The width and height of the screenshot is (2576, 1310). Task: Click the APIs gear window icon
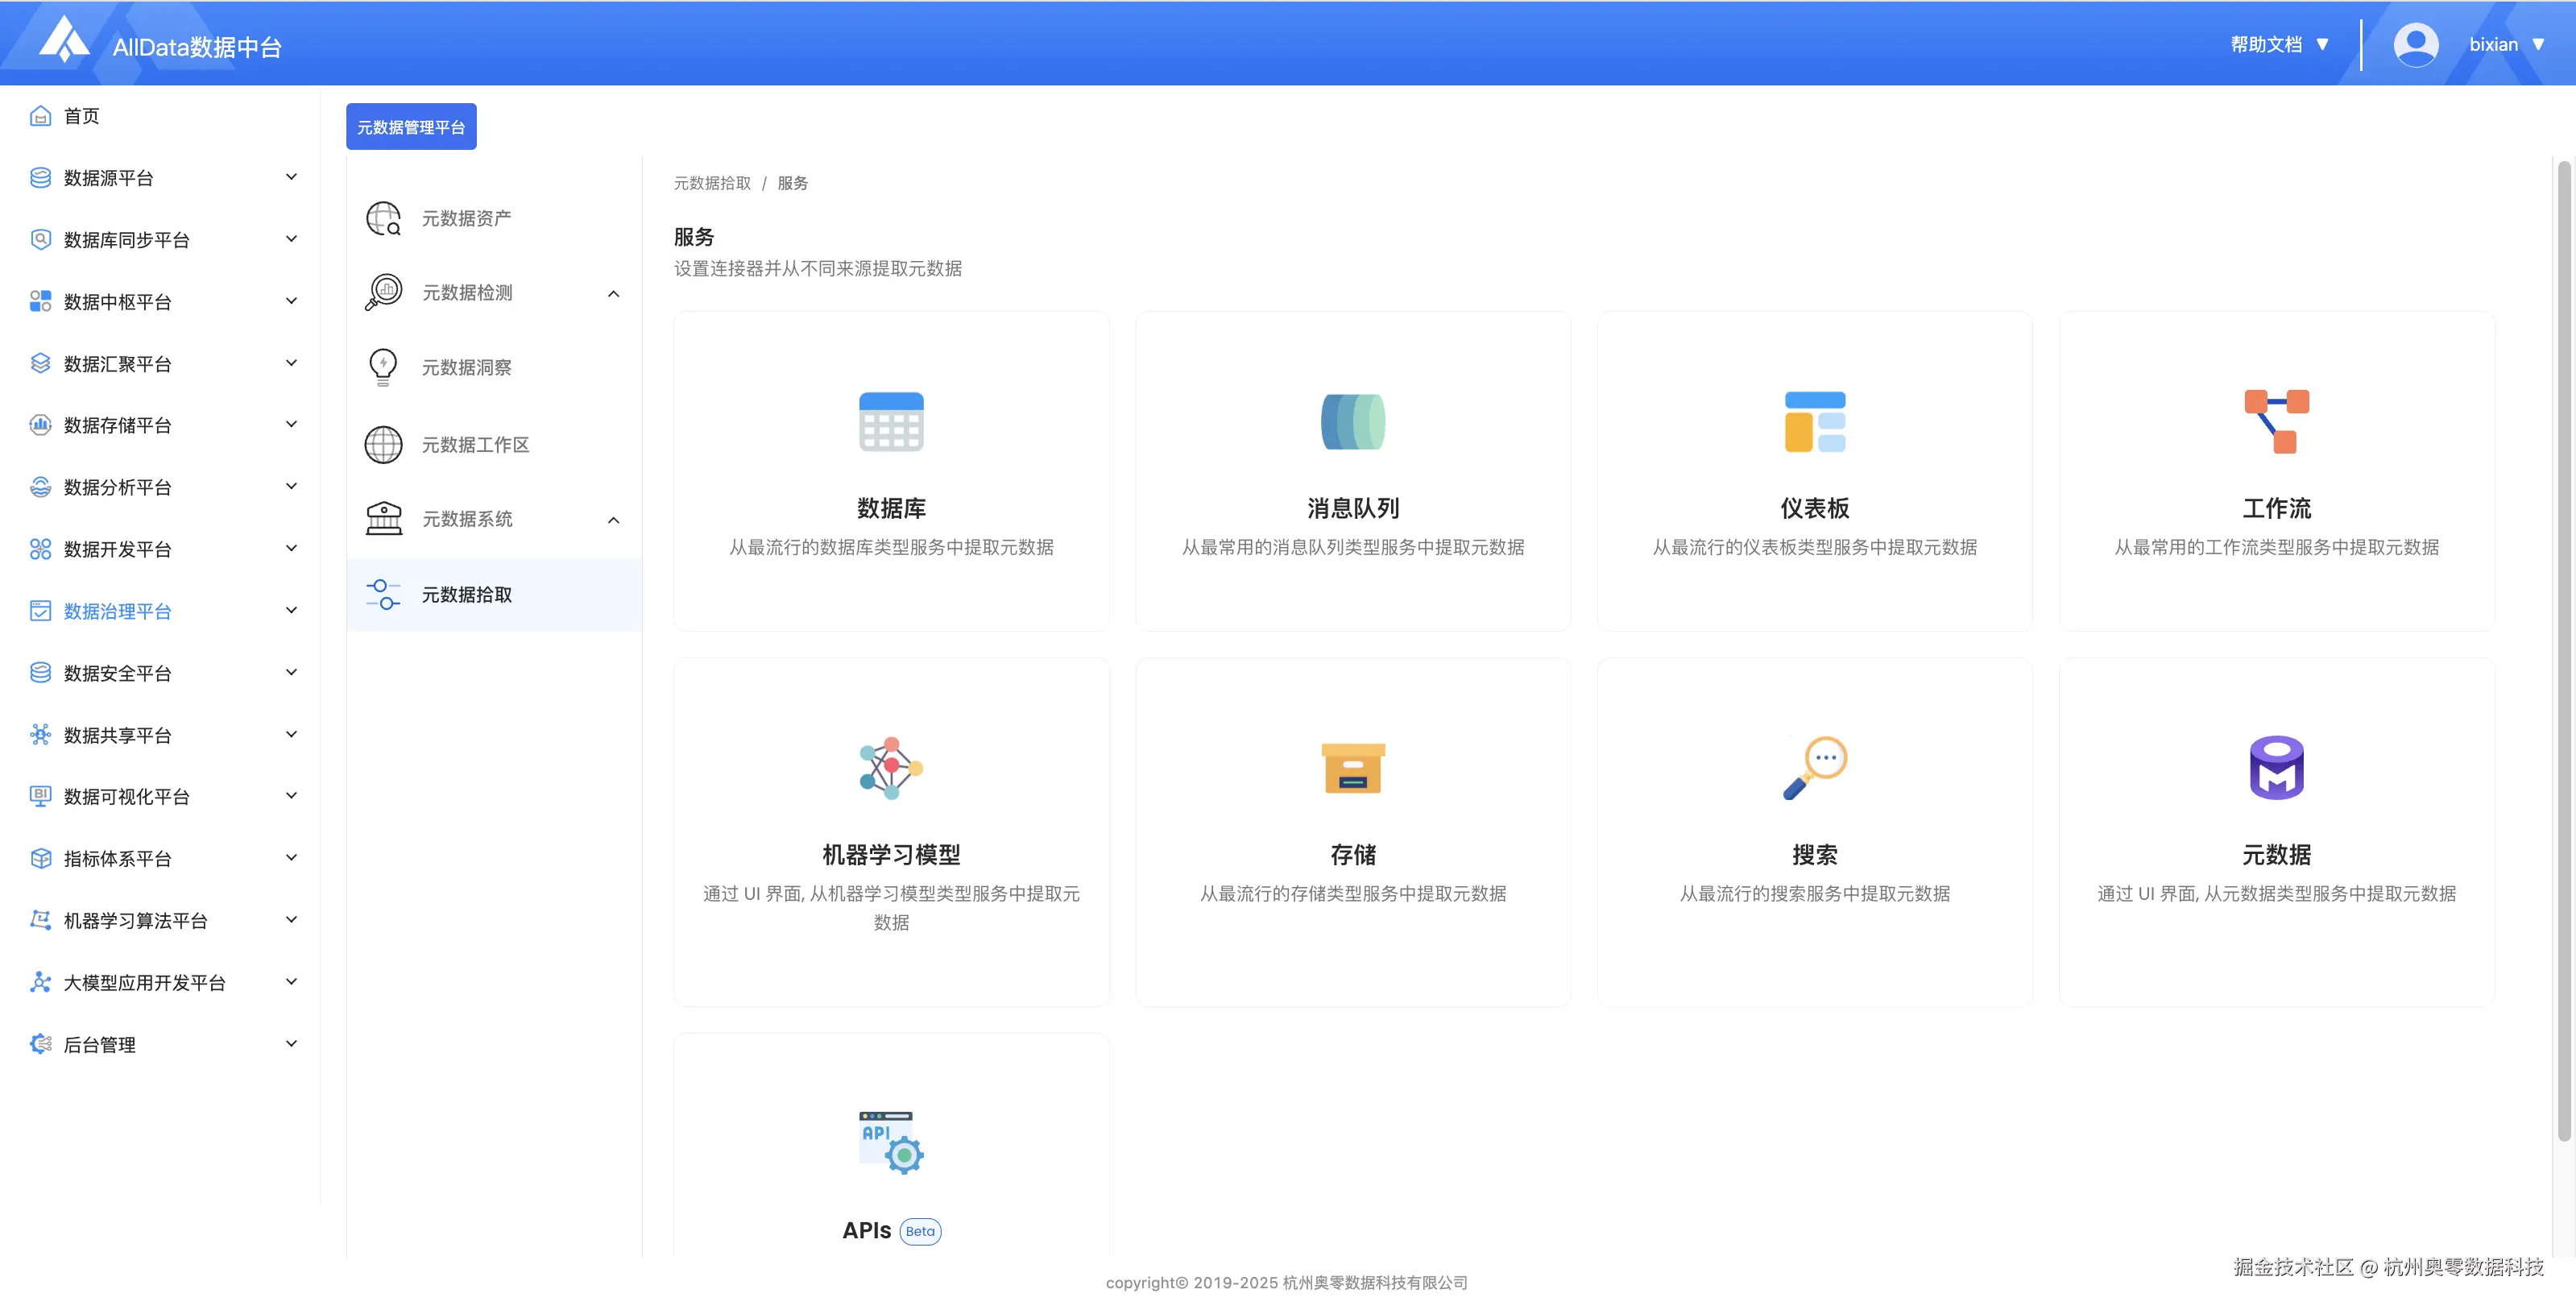click(x=890, y=1142)
